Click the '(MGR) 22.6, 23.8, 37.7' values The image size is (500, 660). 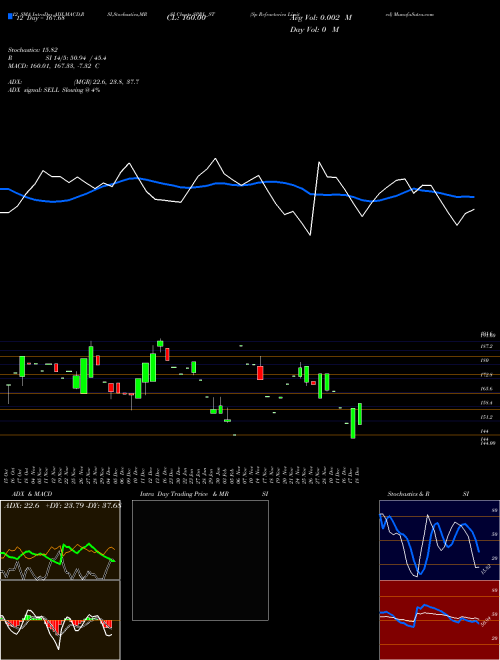[106, 82]
